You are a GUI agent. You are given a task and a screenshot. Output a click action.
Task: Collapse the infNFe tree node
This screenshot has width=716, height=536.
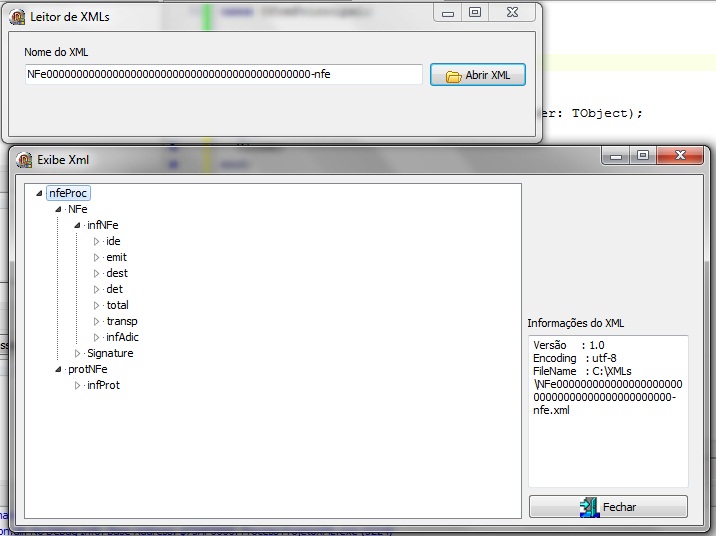(78, 225)
